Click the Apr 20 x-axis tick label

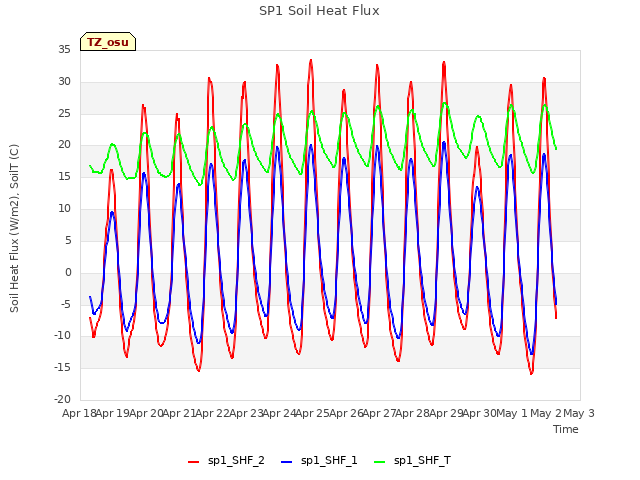click(146, 413)
